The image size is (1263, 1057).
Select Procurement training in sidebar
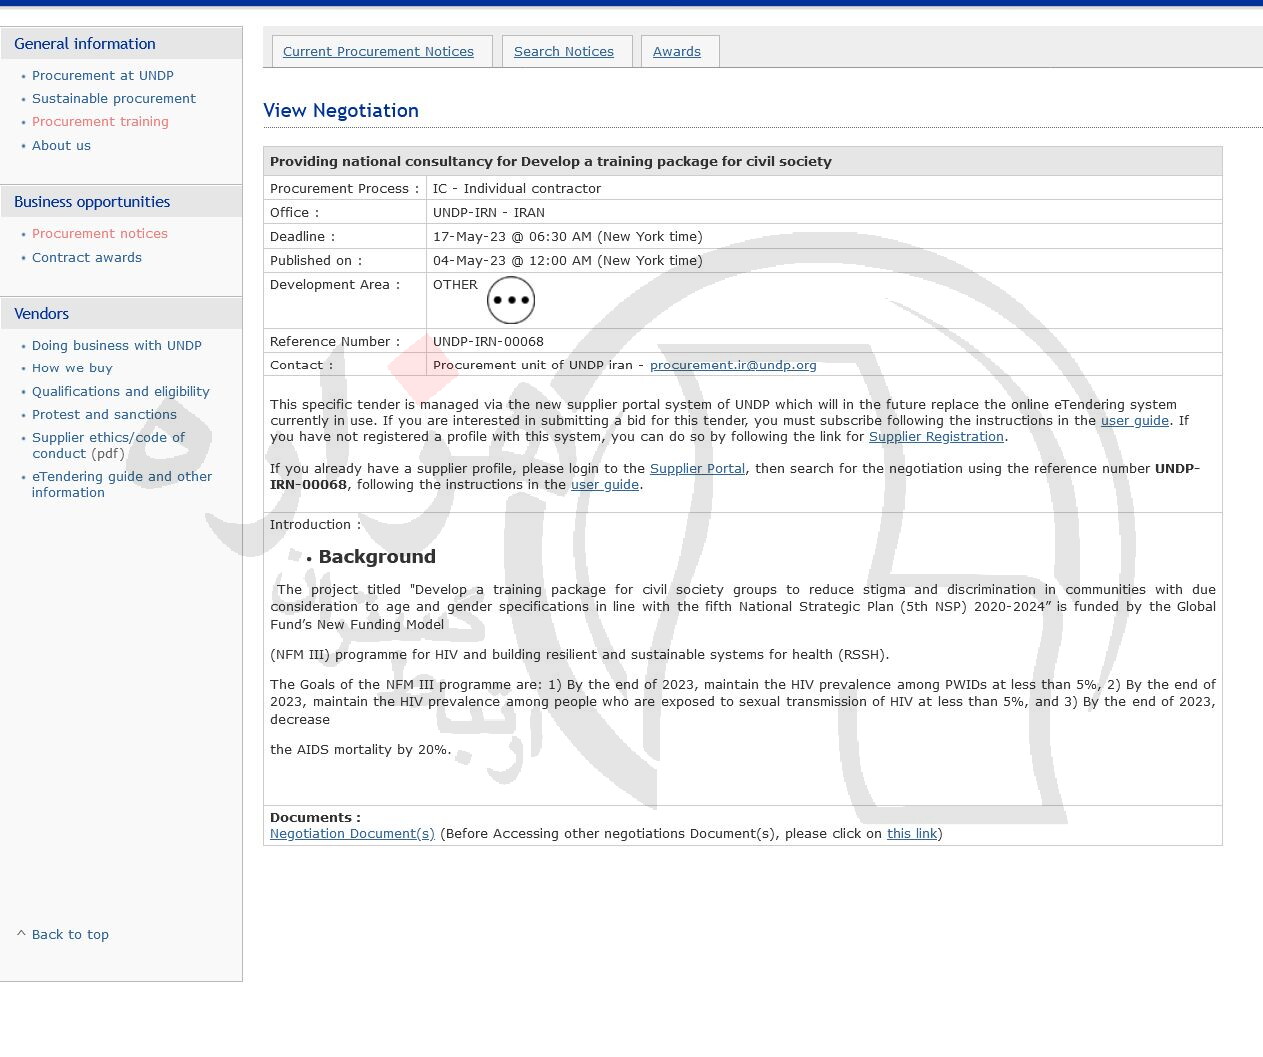click(x=100, y=122)
